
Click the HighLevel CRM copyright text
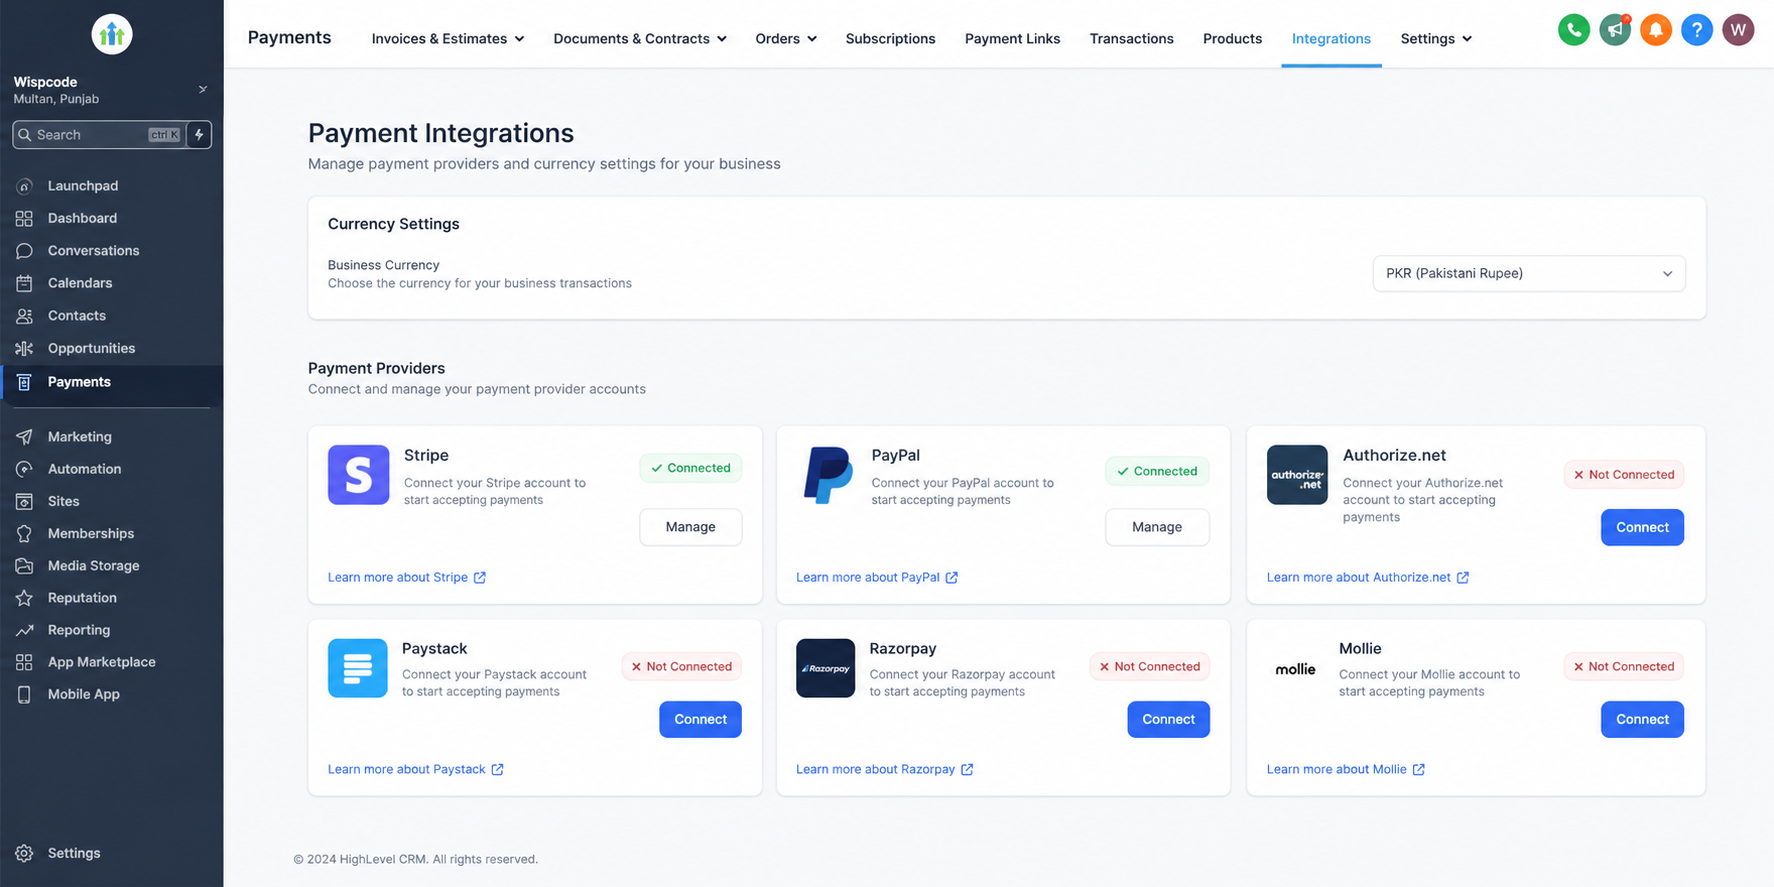pyautogui.click(x=416, y=859)
